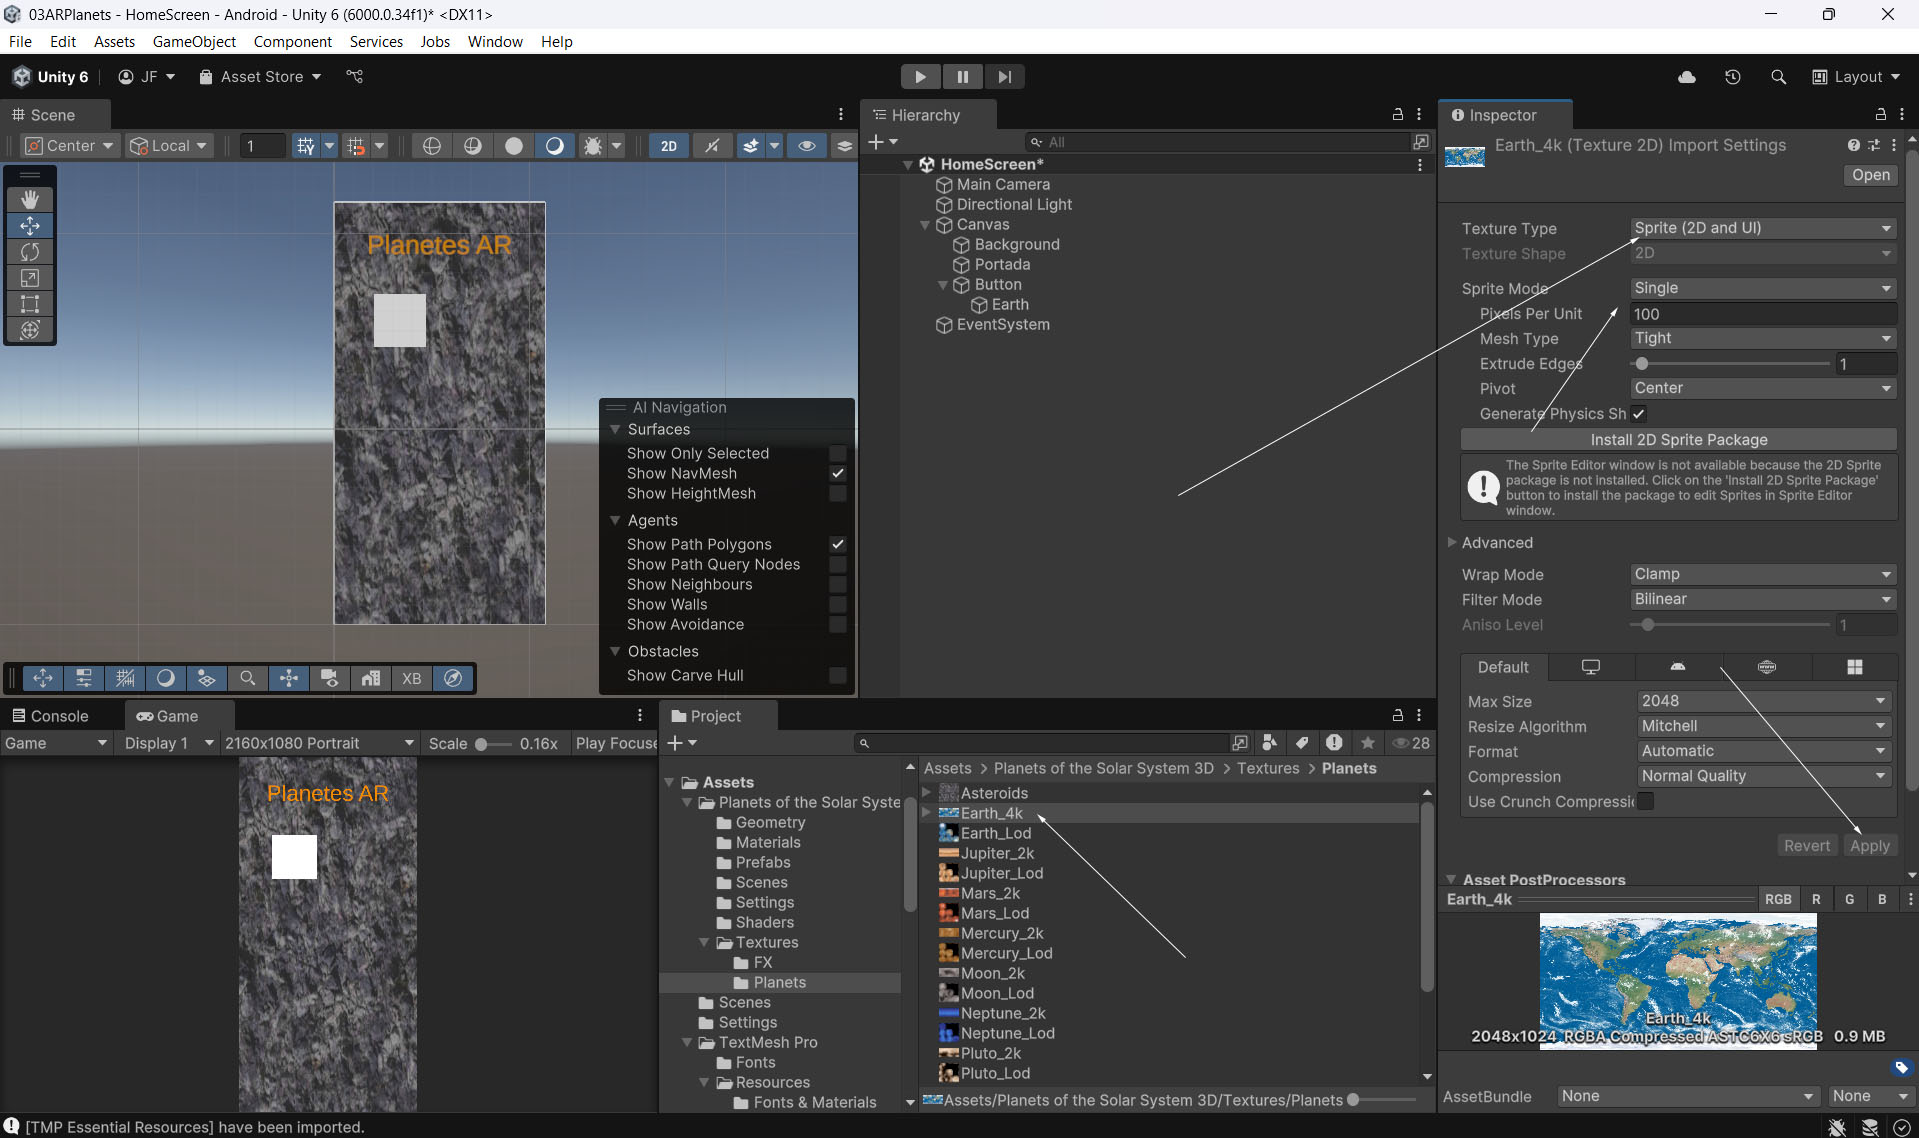The width and height of the screenshot is (1919, 1138).
Task: Click Install 2D Sprite Package button
Action: coord(1678,440)
